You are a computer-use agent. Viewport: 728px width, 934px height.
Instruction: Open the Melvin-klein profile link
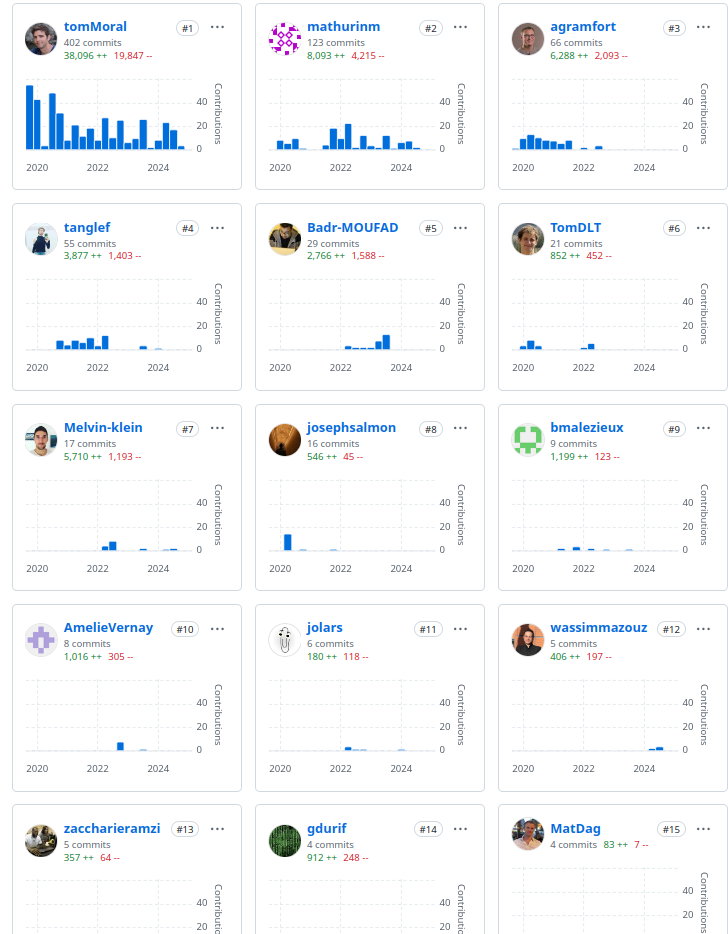pyautogui.click(x=103, y=427)
